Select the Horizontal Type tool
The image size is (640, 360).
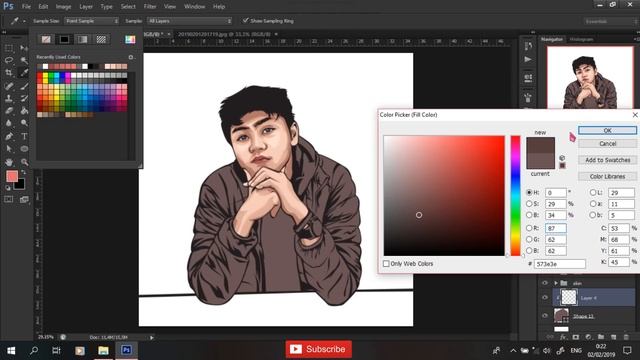pos(24,136)
